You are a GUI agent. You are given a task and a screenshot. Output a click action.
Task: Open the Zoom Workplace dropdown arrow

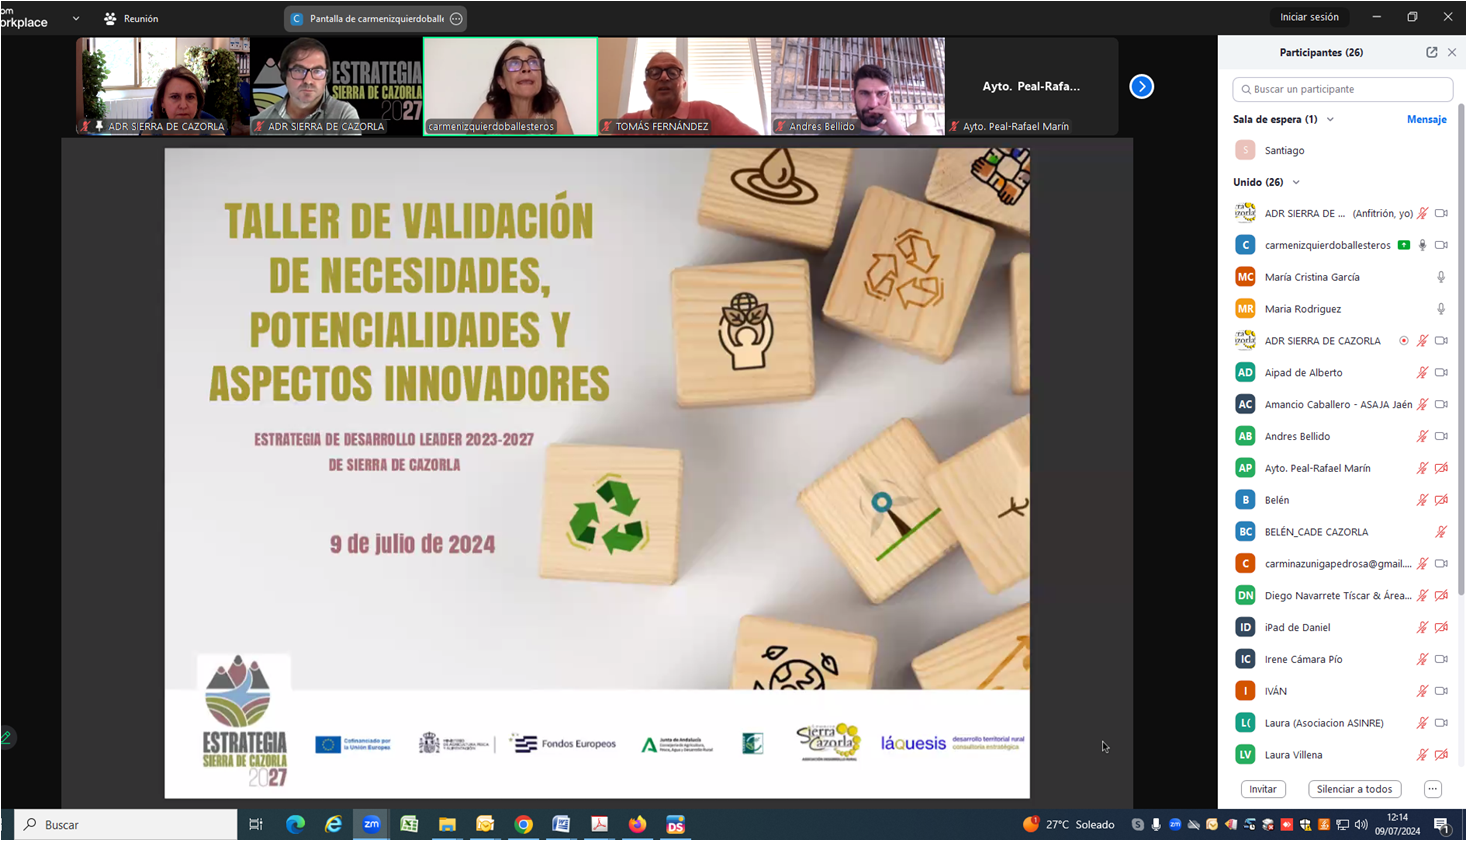(76, 19)
